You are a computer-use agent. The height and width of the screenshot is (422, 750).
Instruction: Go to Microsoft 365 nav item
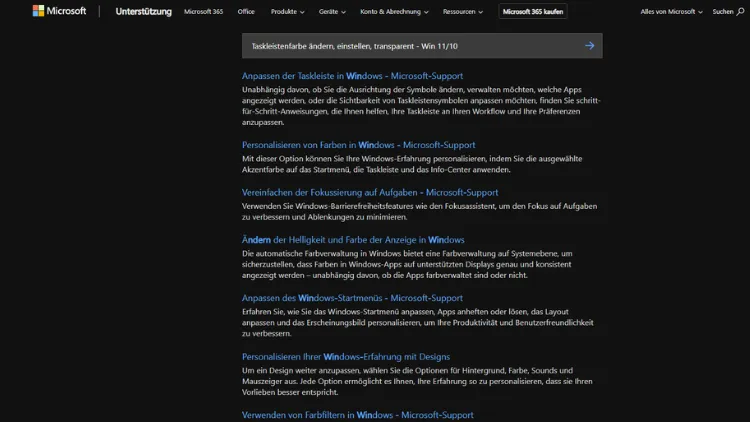(x=203, y=11)
